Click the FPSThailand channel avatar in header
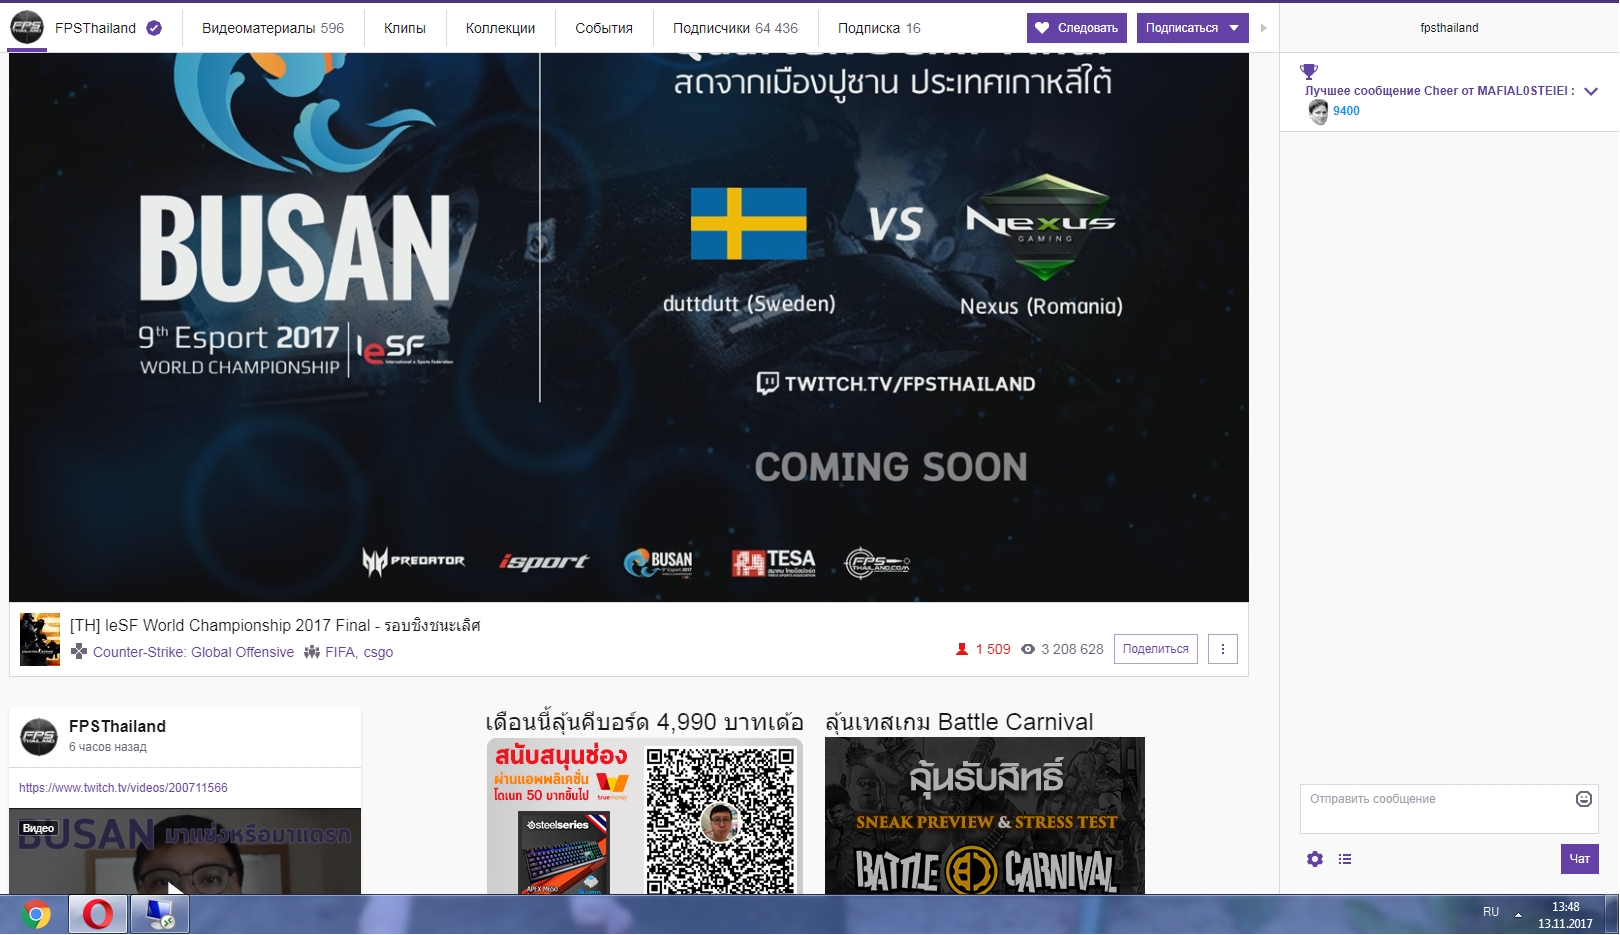The image size is (1620, 935). pyautogui.click(x=27, y=27)
